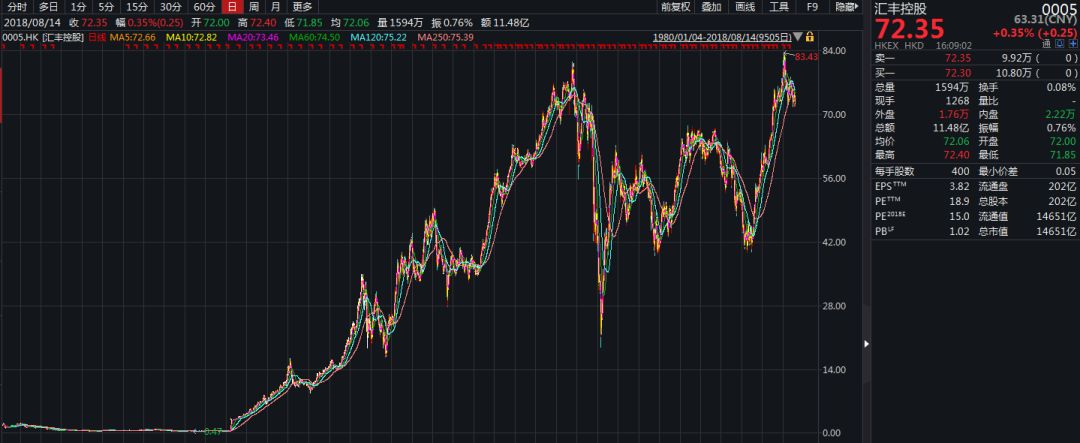Click the MA60:74.50 indicator label
This screenshot has height=443, width=1080.
click(x=315, y=37)
